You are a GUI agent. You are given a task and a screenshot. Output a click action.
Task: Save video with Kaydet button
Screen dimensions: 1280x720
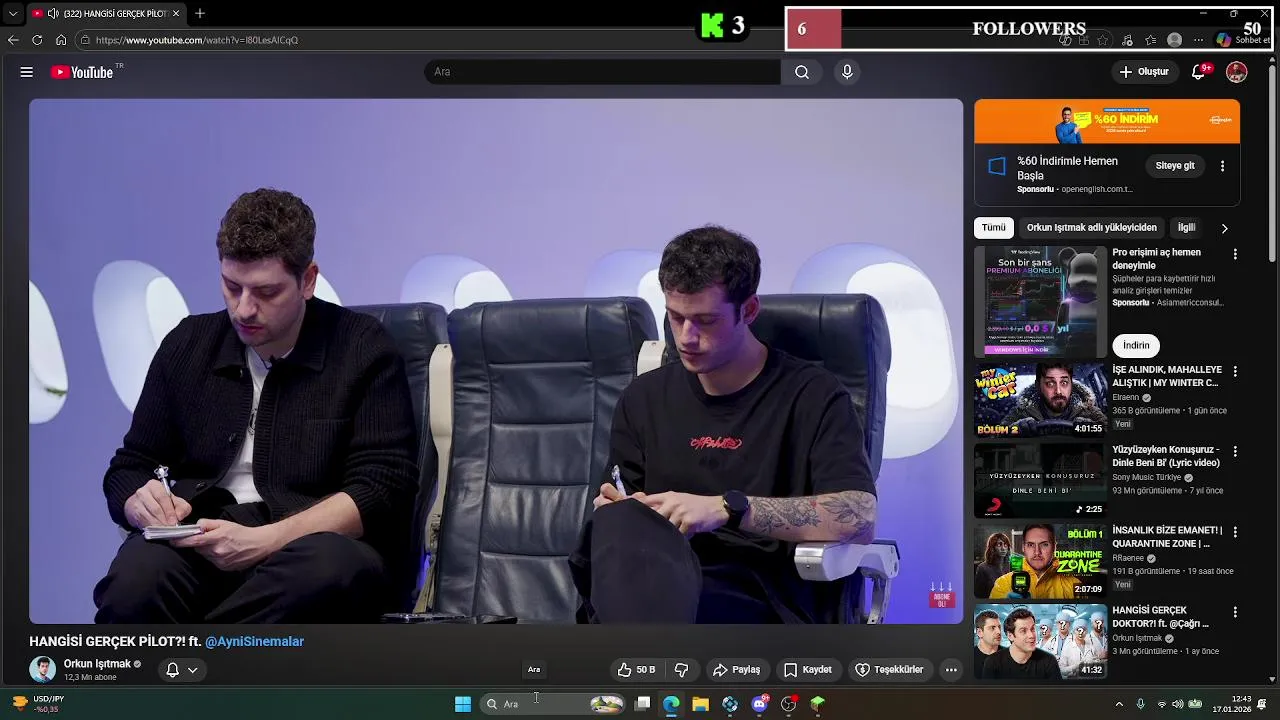[808, 669]
